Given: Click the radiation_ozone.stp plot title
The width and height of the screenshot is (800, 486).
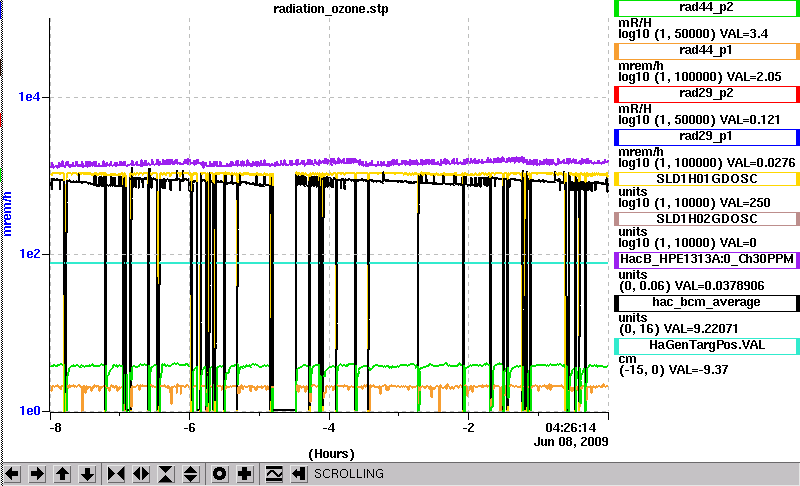Looking at the screenshot, I should 331,9.
